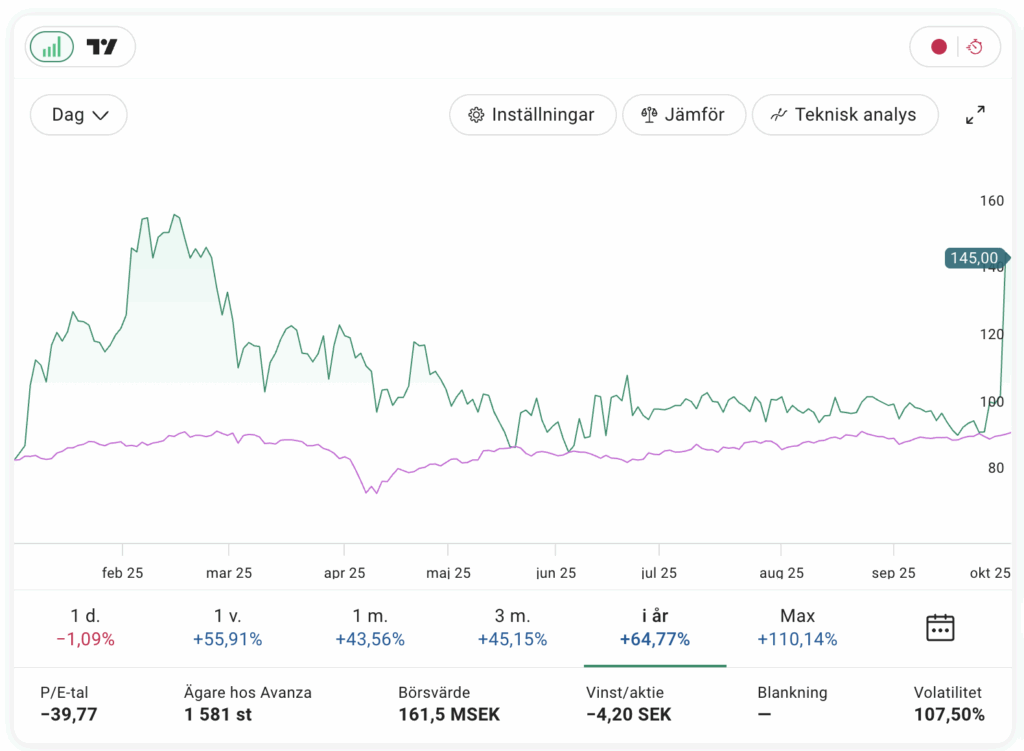1024x751 pixels.
Task: Click the balance scale icon in Jämför
Action: click(x=649, y=115)
